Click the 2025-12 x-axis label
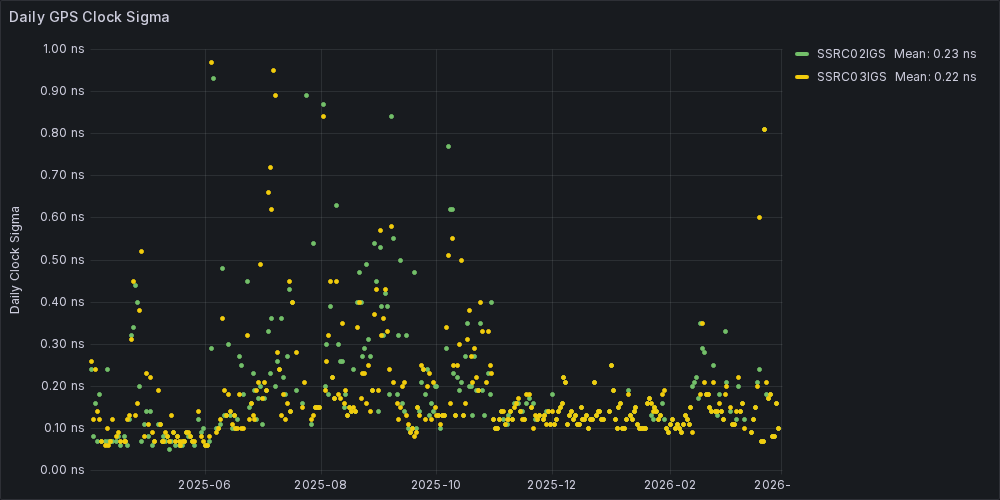This screenshot has width=1000, height=500. (x=553, y=484)
